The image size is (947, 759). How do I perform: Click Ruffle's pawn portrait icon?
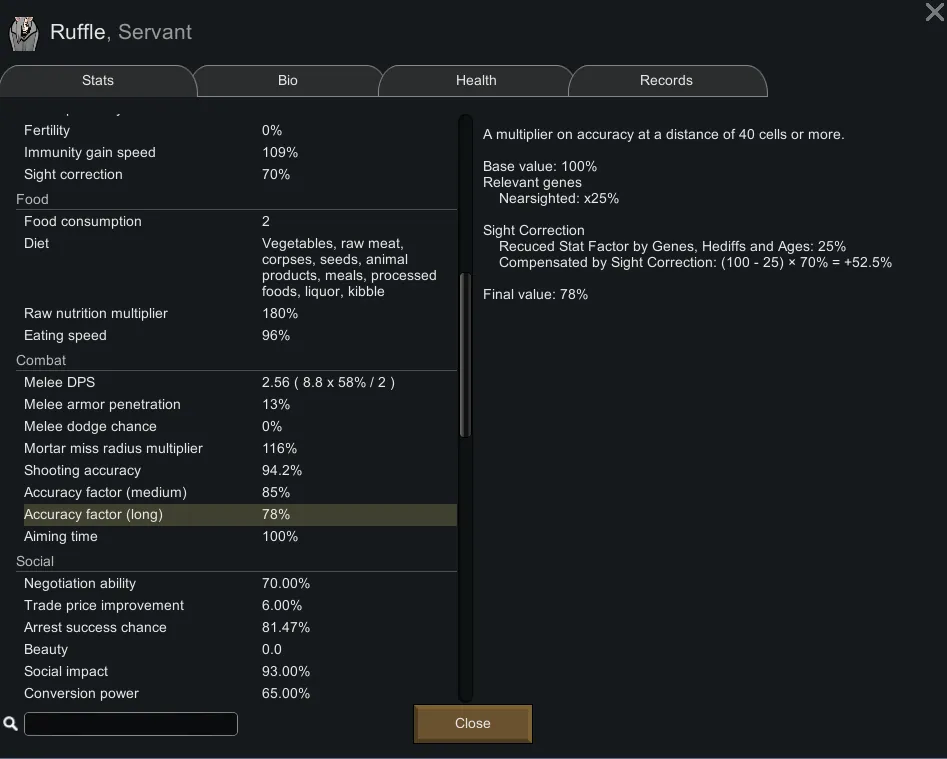(24, 33)
